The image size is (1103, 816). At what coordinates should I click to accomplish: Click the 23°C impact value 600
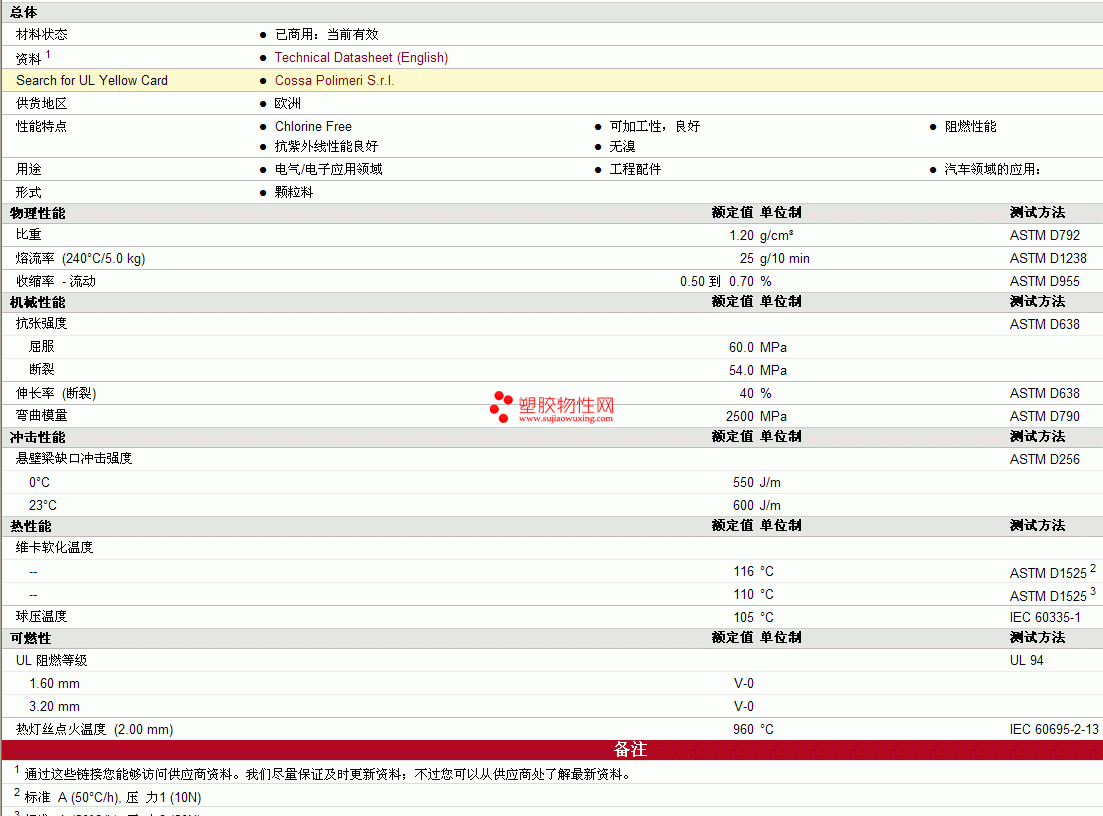tap(744, 506)
